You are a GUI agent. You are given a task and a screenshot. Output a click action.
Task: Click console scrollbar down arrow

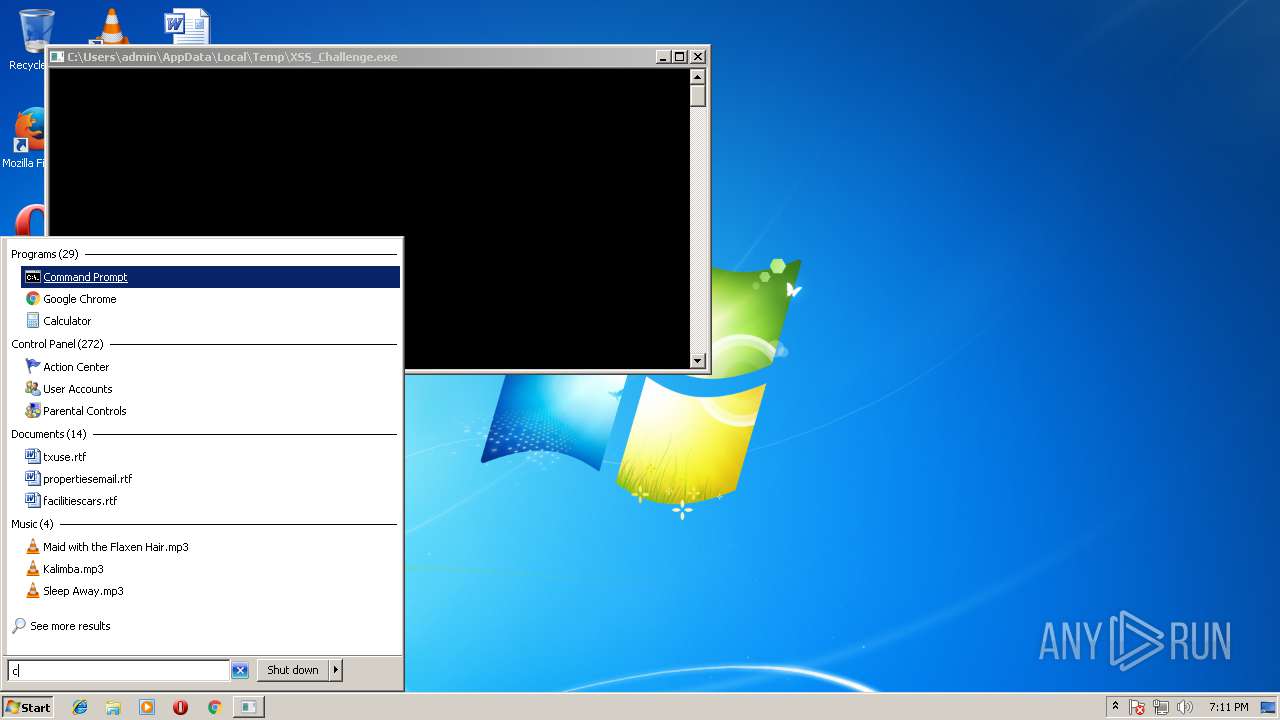pos(698,361)
